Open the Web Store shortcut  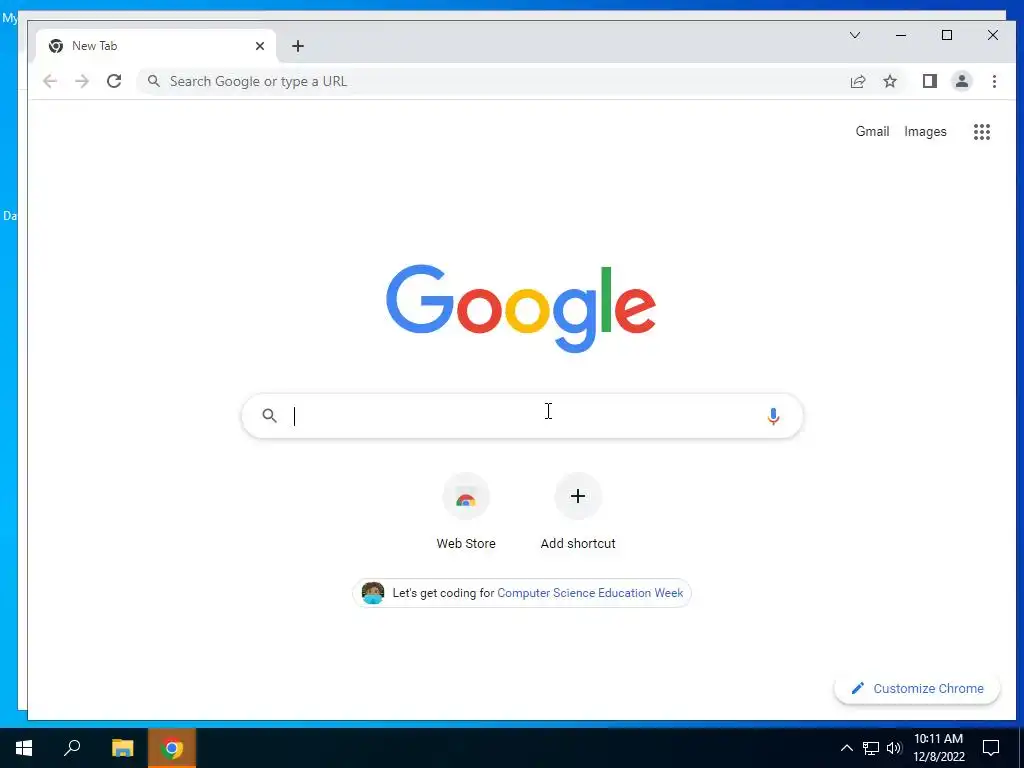[466, 513]
